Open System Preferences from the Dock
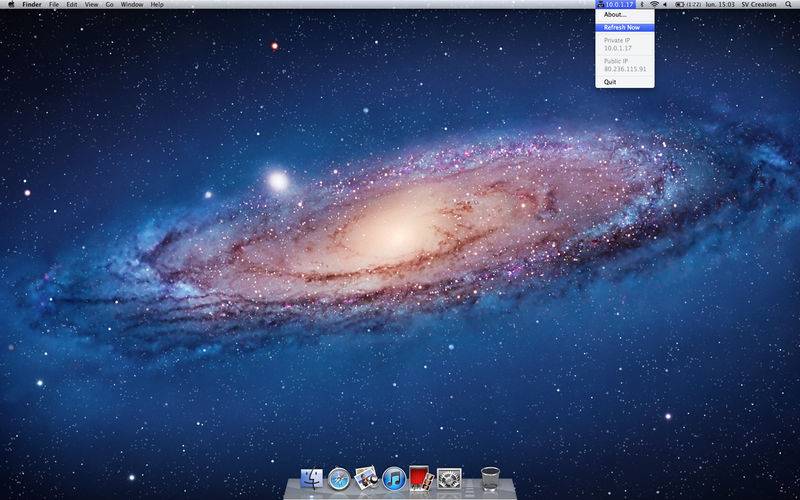800x500 pixels. (449, 479)
